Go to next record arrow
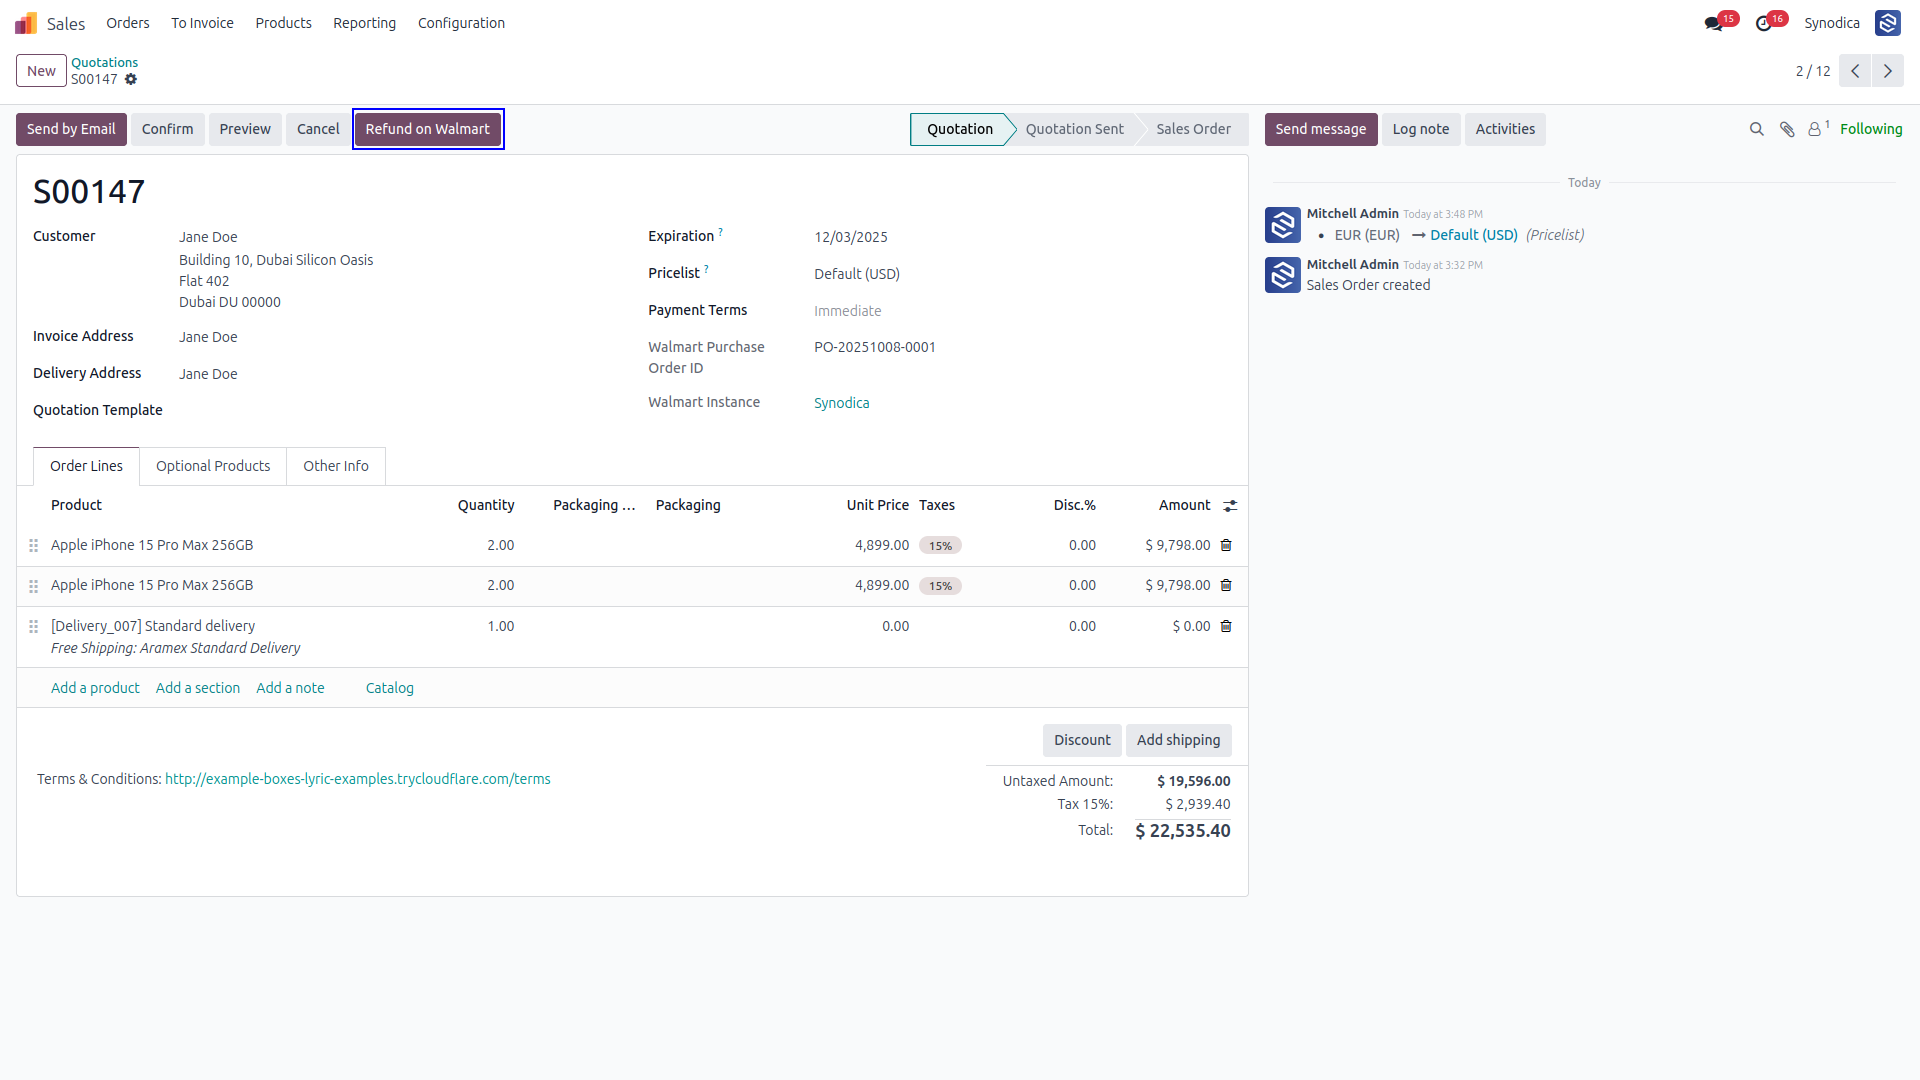This screenshot has width=1920, height=1080. (x=1888, y=71)
